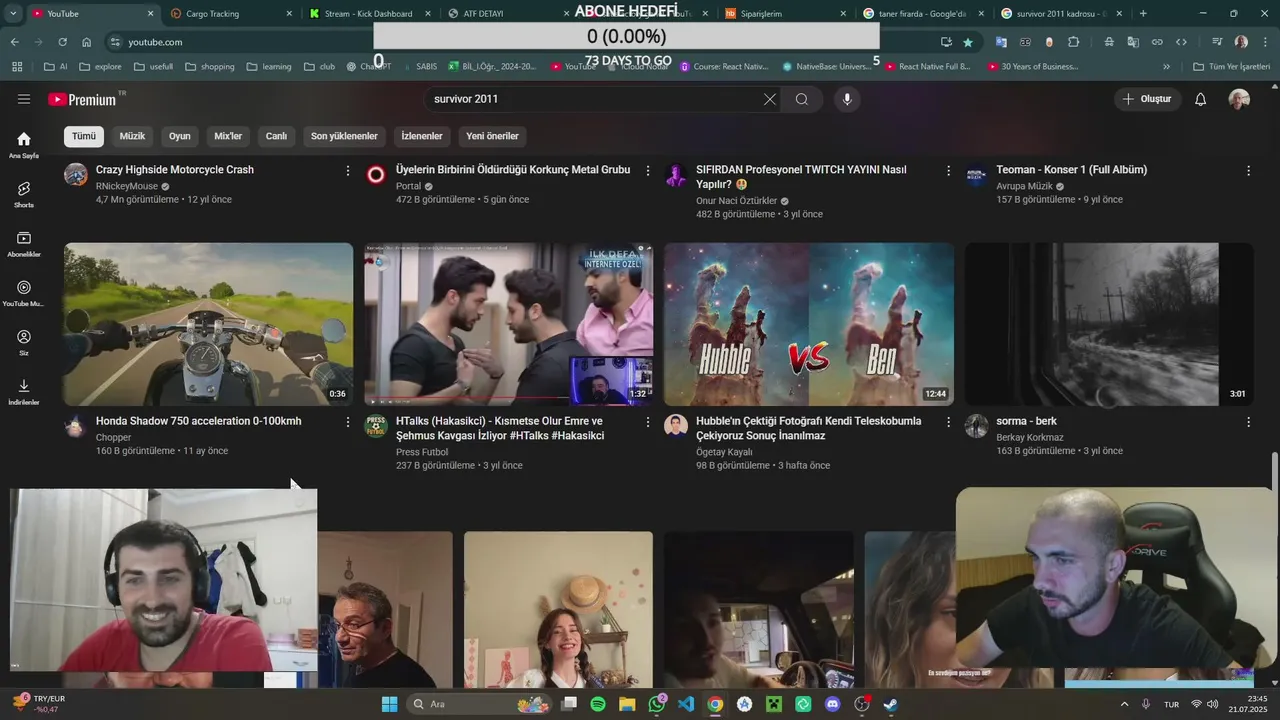Image resolution: width=1280 pixels, height=720 pixels.
Task: Select the Oyun filter chip
Action: click(180, 136)
